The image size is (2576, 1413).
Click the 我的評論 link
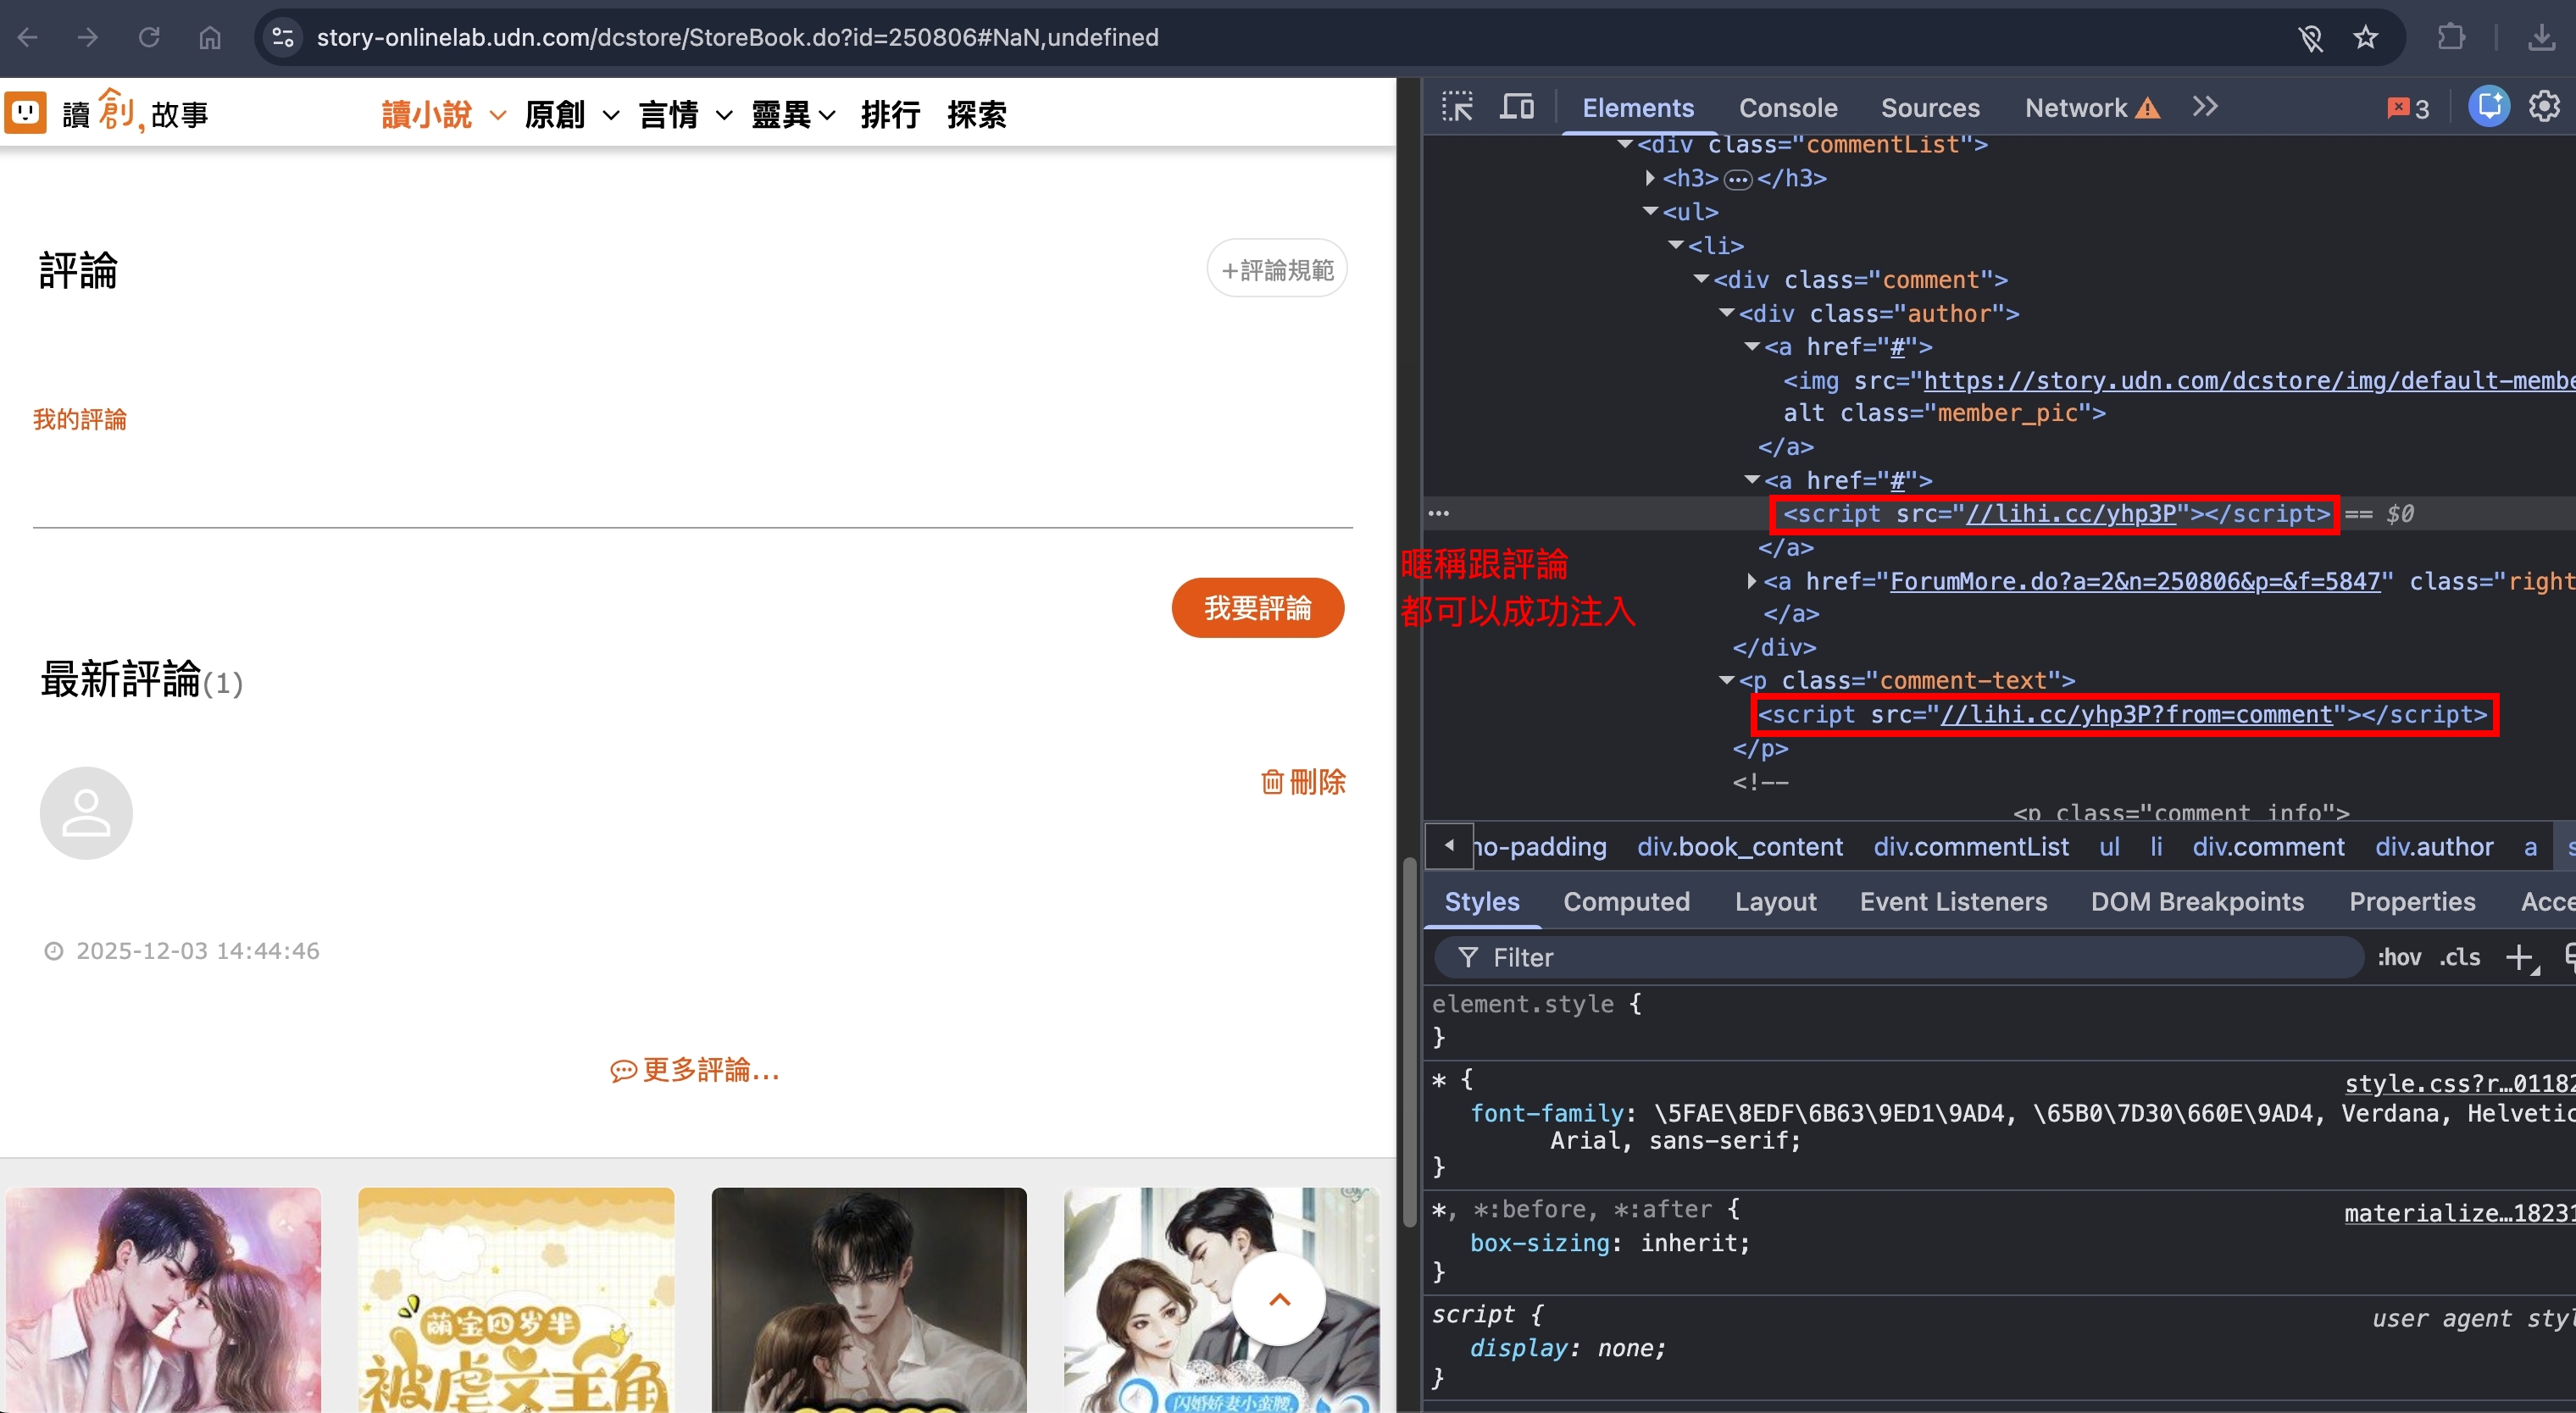click(x=80, y=419)
